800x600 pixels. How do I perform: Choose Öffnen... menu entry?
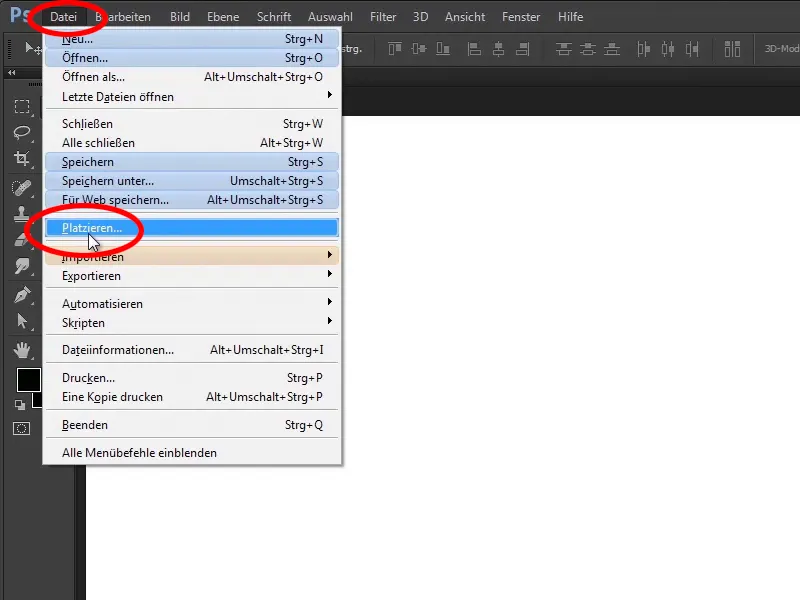coord(192,58)
